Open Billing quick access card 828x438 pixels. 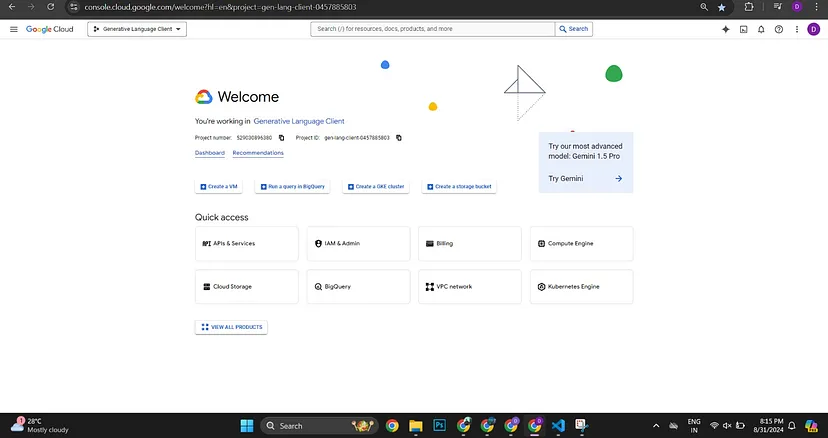470,244
